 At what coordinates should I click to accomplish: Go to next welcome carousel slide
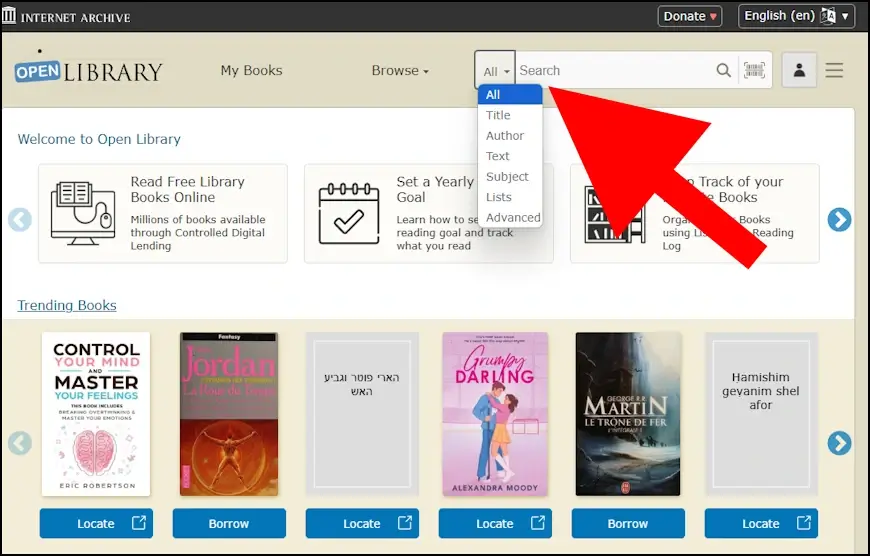tap(839, 220)
